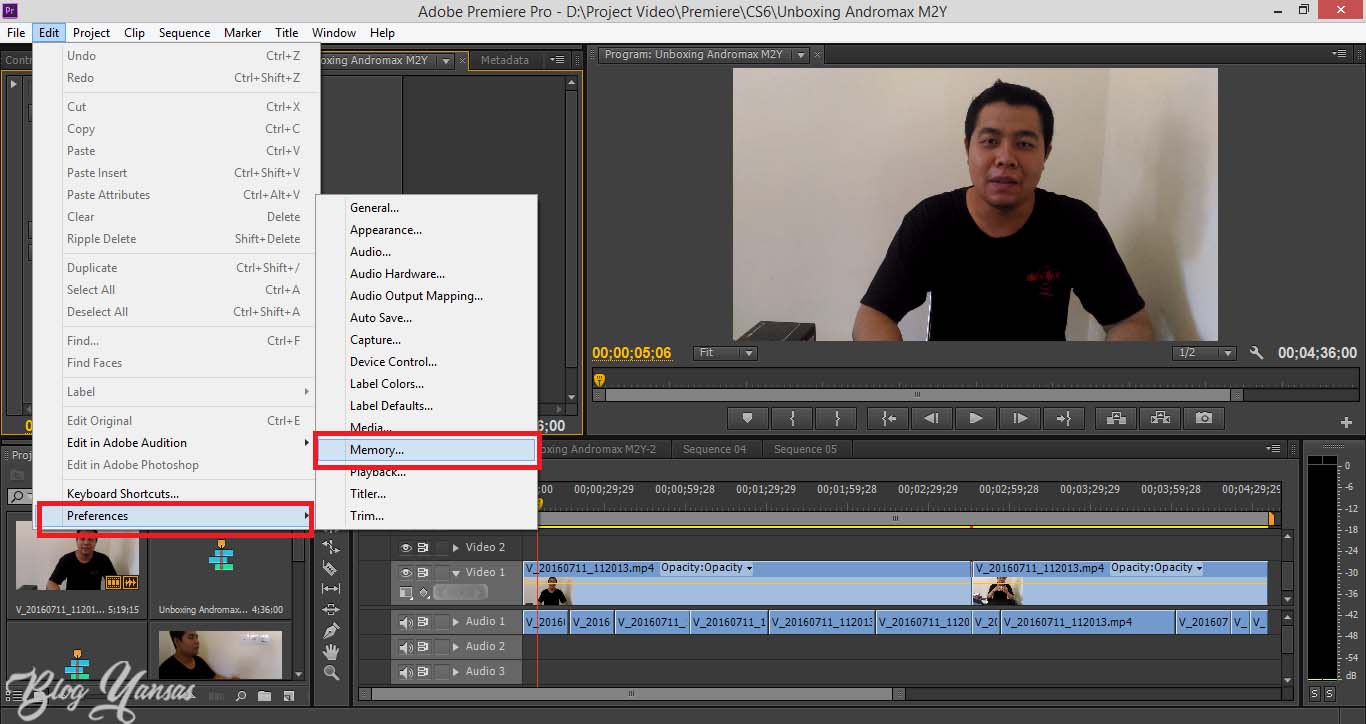This screenshot has width=1366, height=724.
Task: Open the Program monitor settings wrench
Action: click(x=1257, y=353)
